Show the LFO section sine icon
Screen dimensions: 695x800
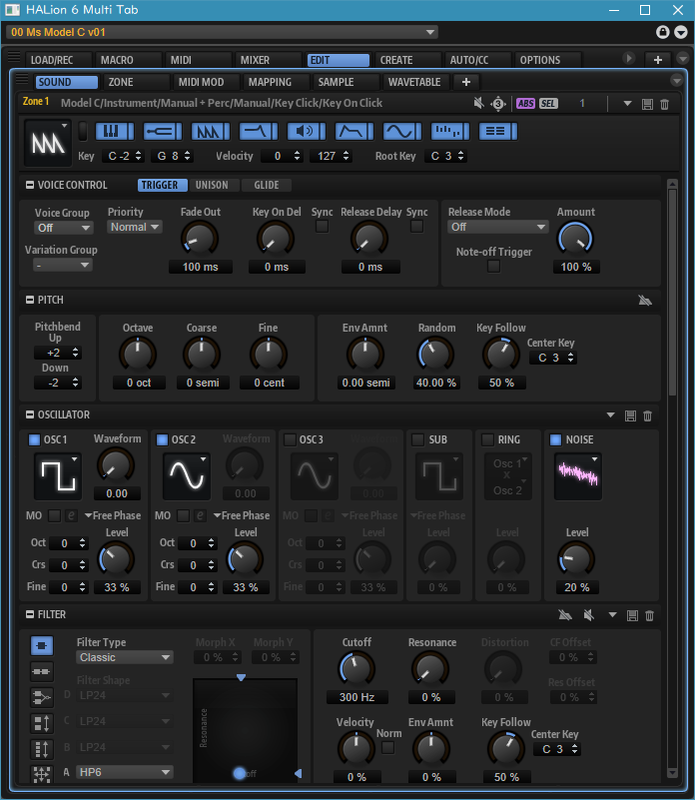[x=402, y=132]
